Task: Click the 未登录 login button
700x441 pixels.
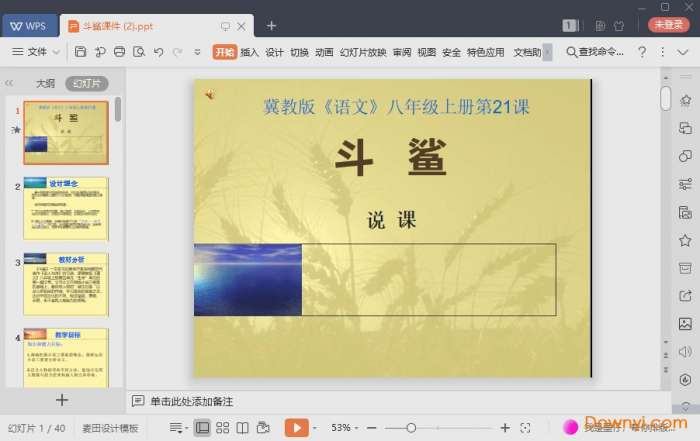Action: click(x=668, y=25)
